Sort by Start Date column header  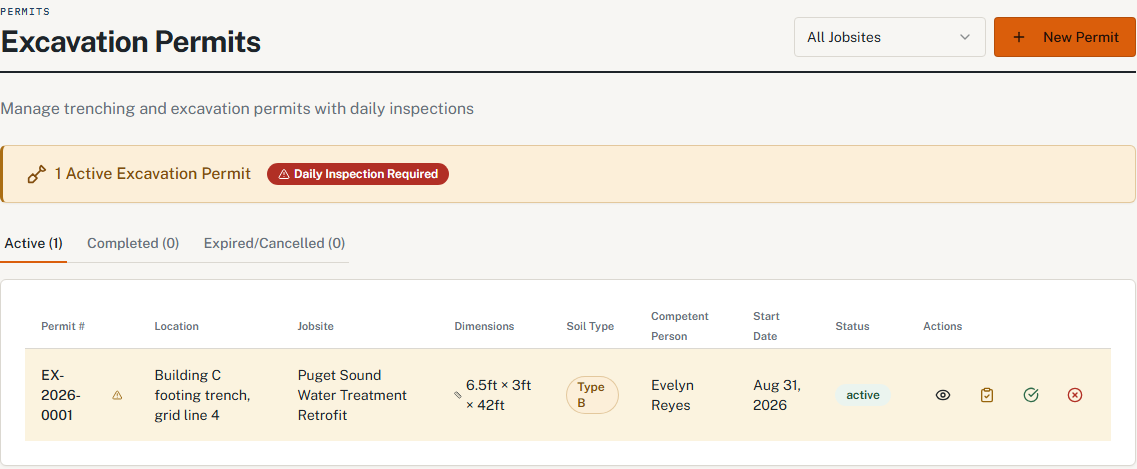tap(766, 326)
